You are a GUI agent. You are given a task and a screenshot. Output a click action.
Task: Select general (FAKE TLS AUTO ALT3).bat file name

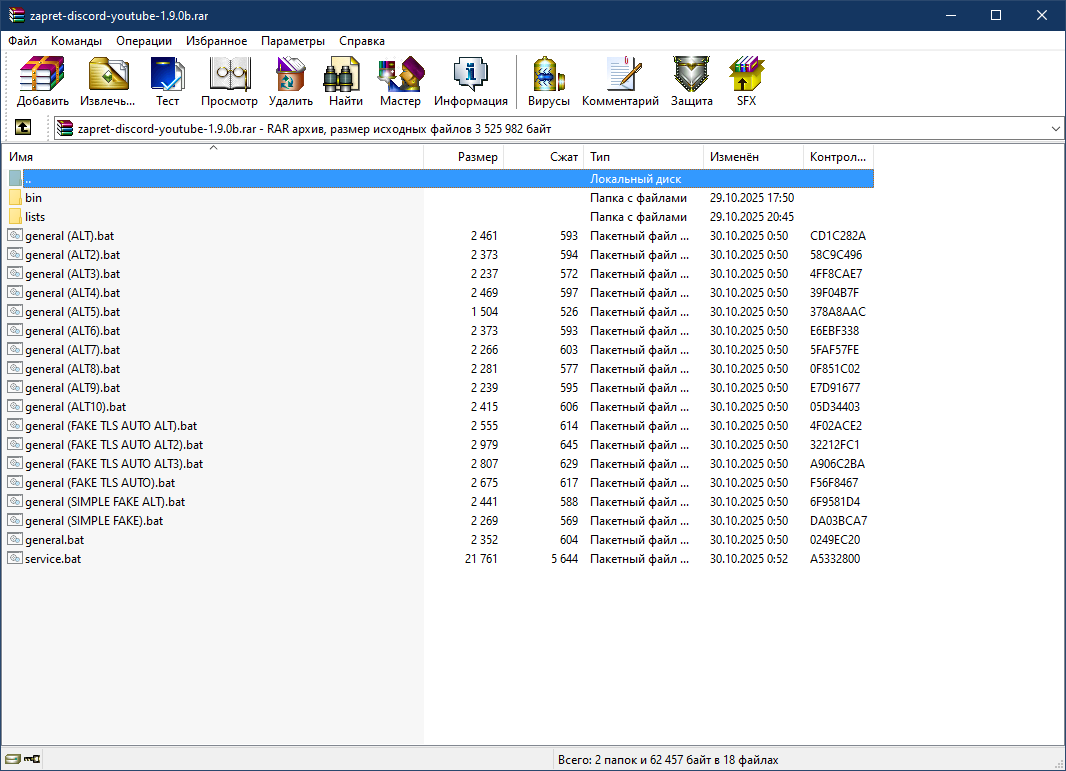click(x=114, y=464)
